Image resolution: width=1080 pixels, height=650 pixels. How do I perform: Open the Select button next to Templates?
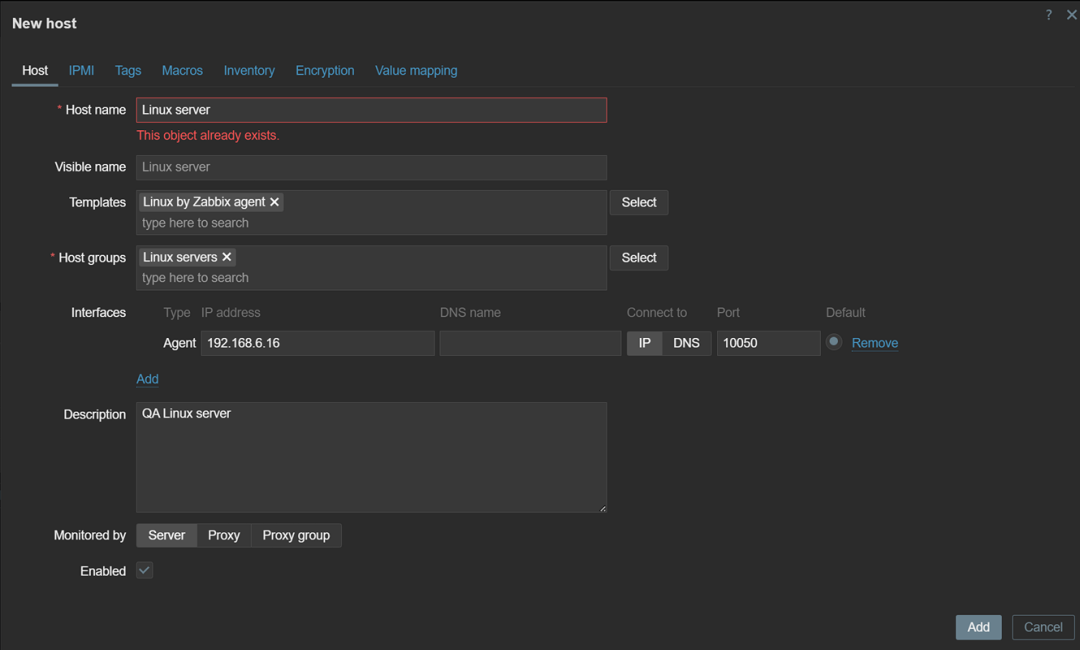click(638, 202)
